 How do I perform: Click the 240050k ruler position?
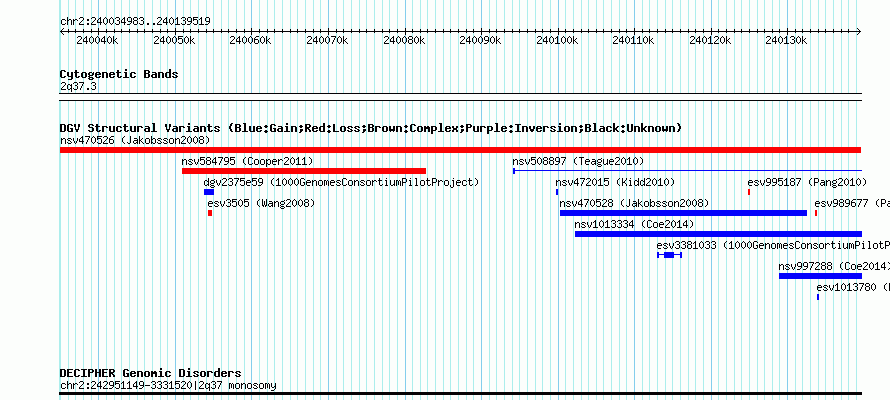click(x=174, y=40)
